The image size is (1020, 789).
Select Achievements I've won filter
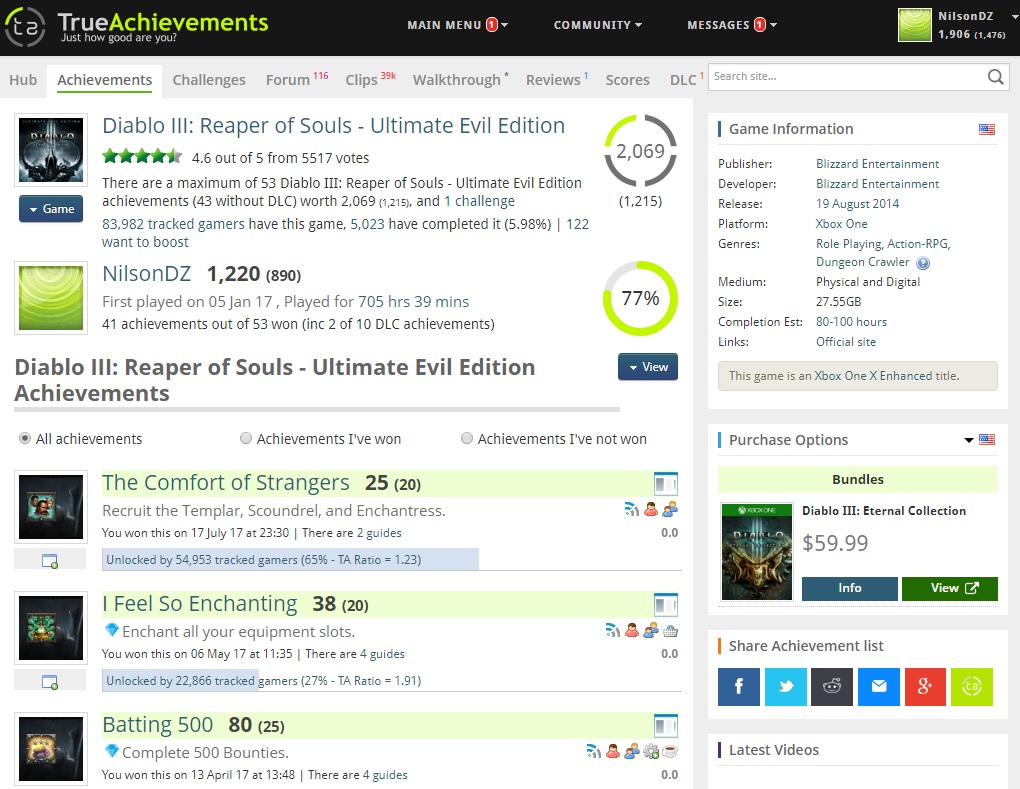(246, 439)
